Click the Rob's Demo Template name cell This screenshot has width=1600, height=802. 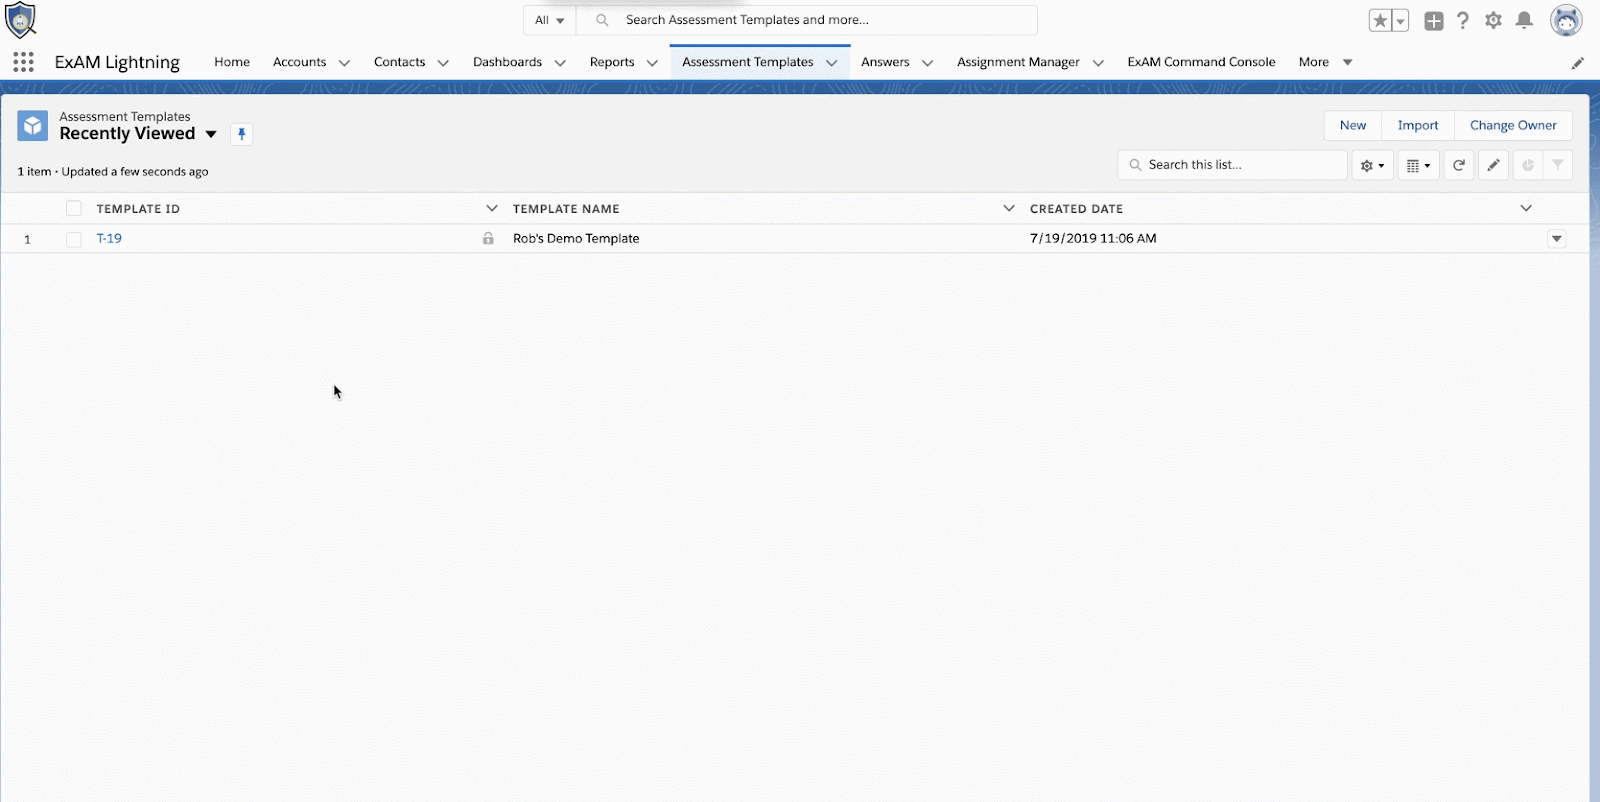576,238
